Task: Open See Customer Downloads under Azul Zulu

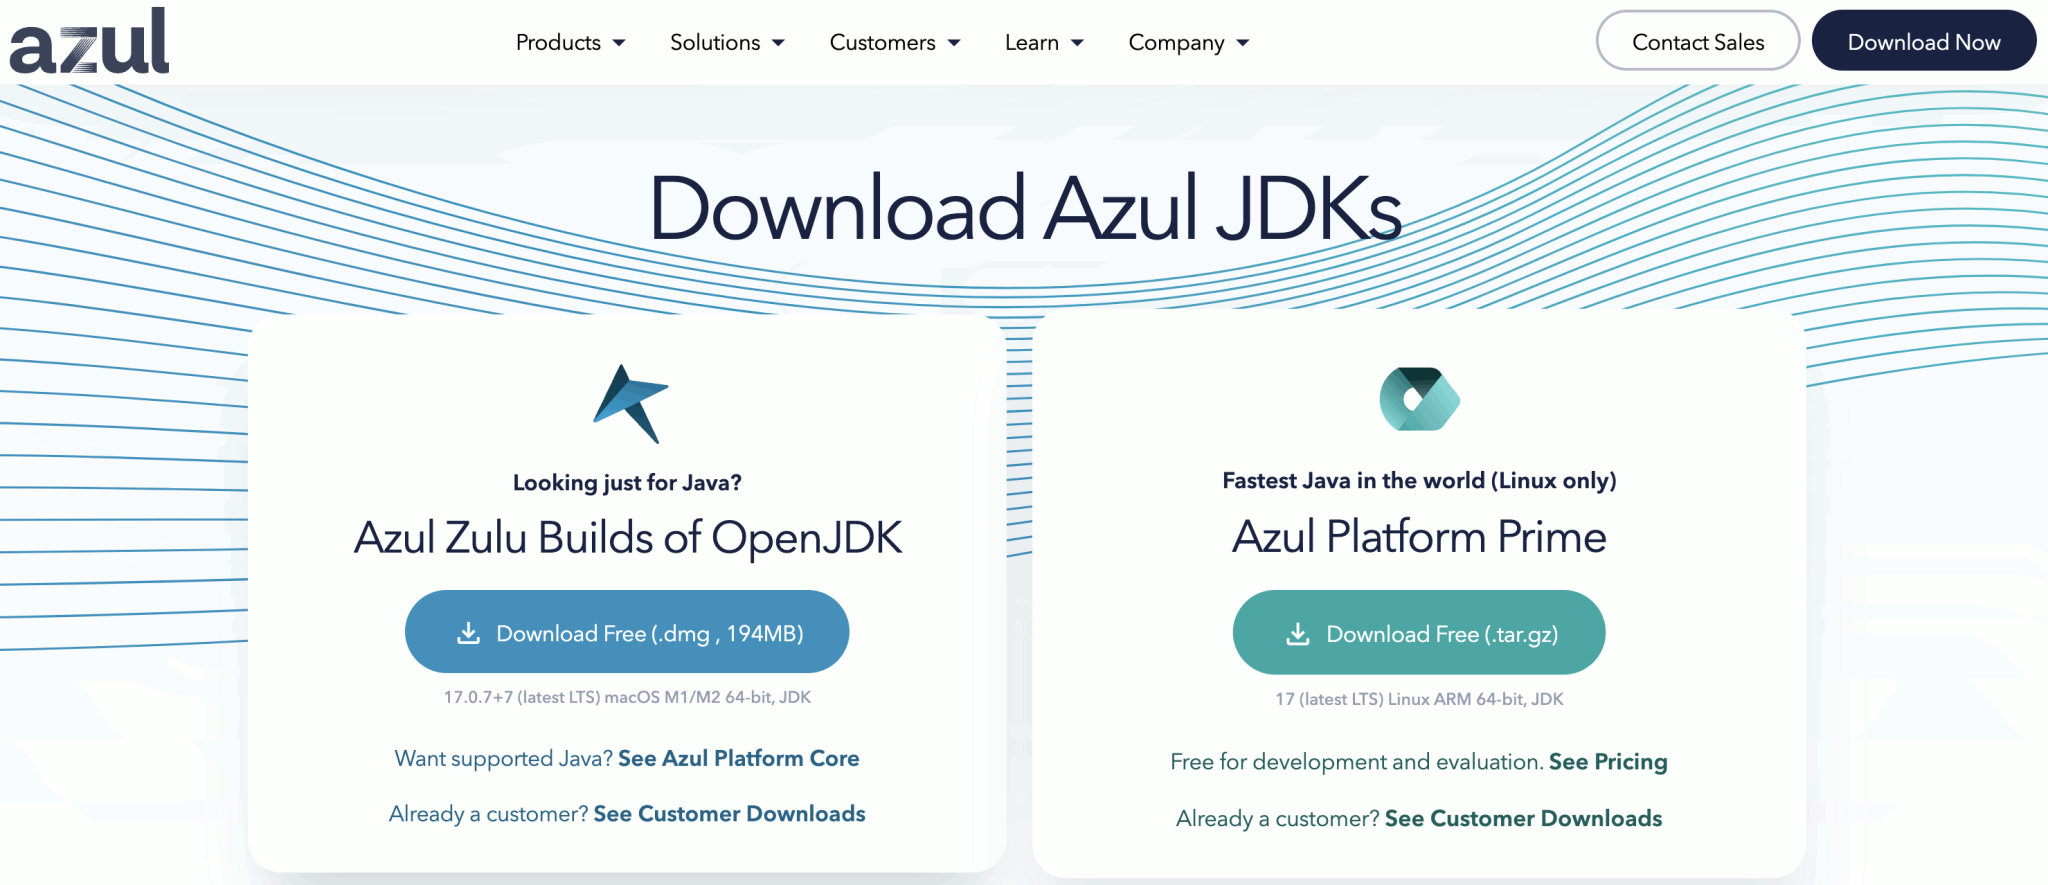Action: [x=729, y=814]
